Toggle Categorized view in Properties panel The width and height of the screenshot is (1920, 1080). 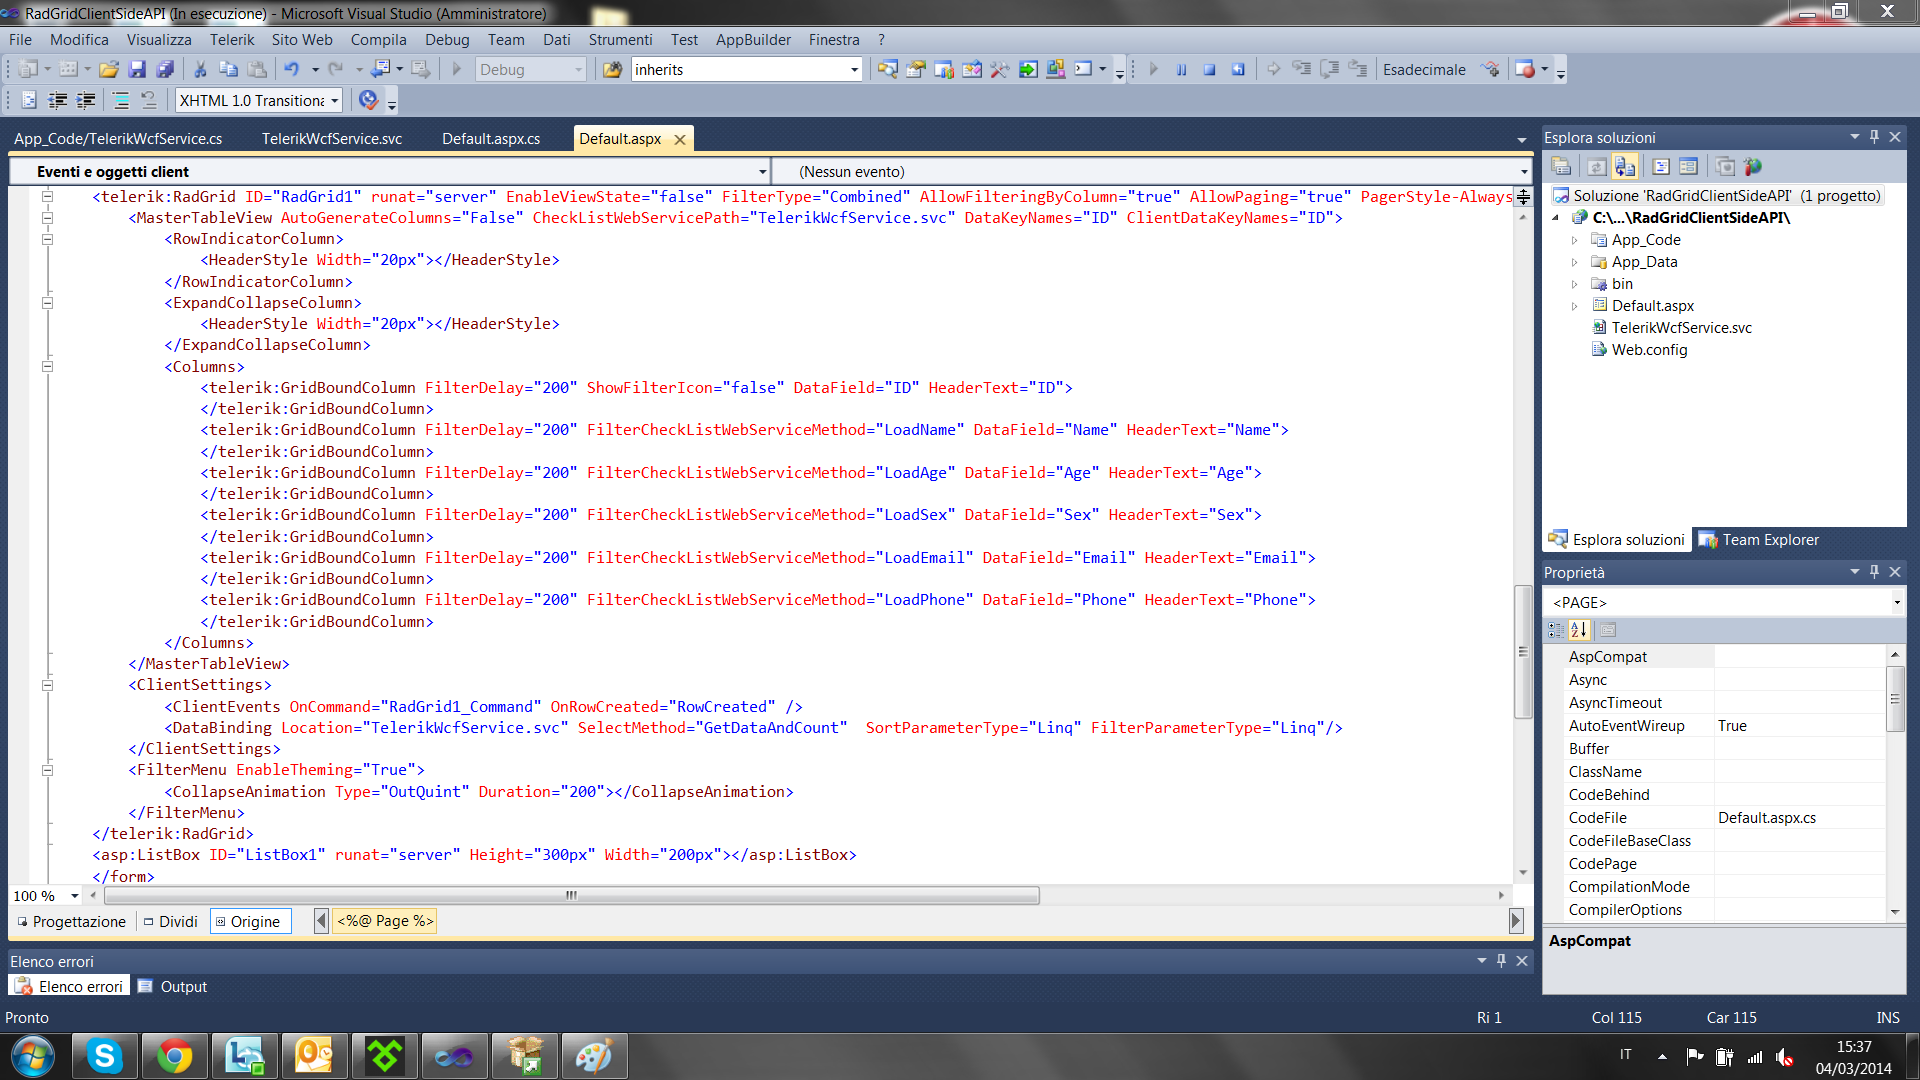tap(1556, 630)
